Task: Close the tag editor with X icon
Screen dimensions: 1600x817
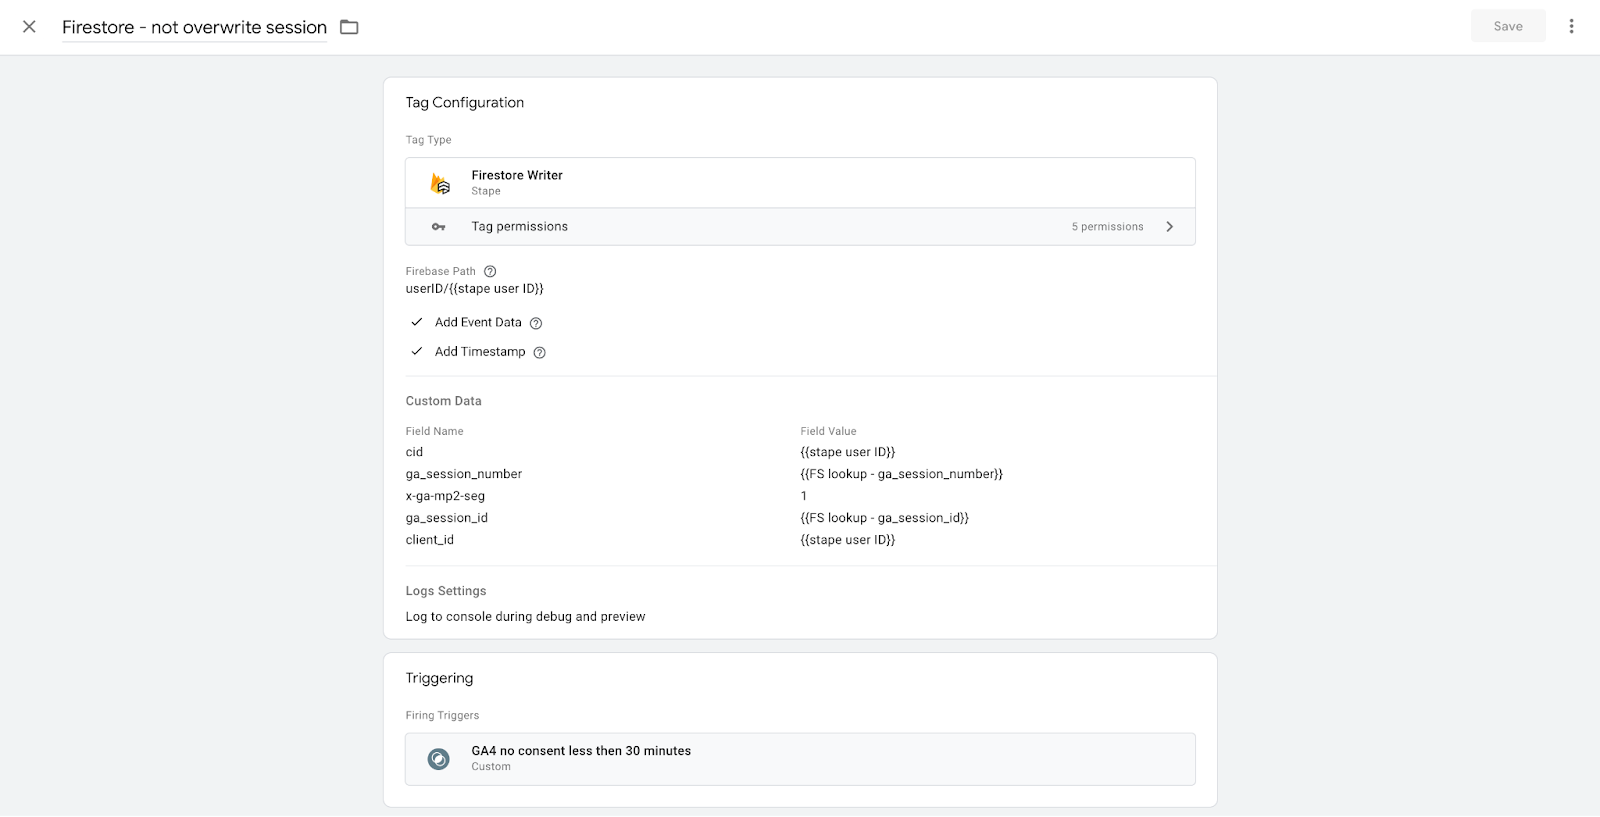Action: [29, 27]
